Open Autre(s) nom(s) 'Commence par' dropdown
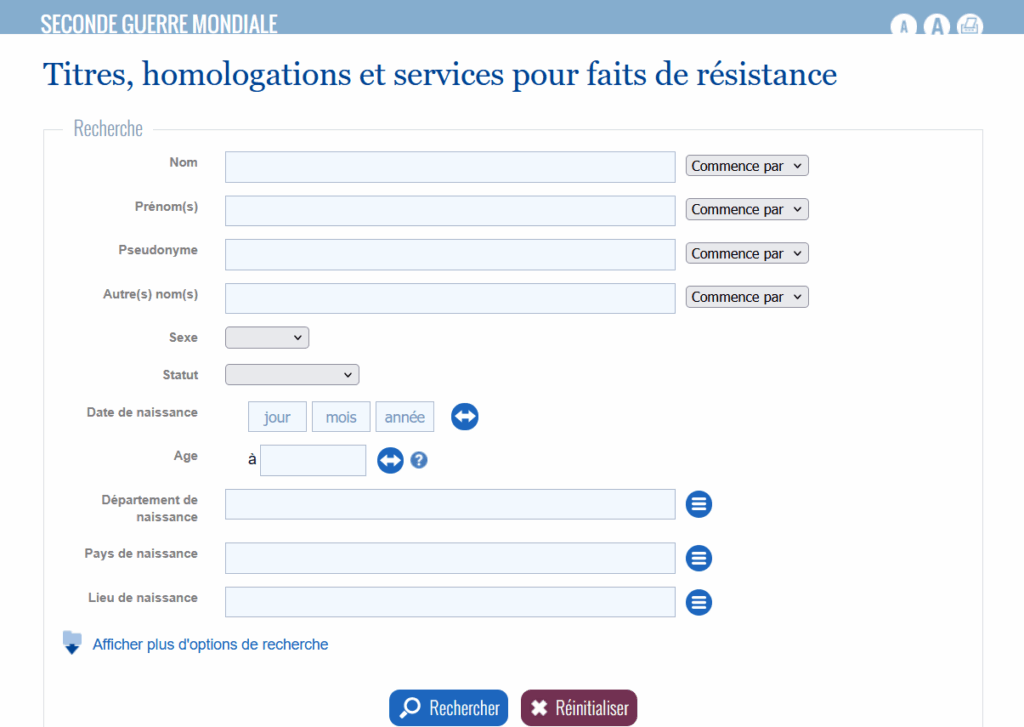The image size is (1024, 727). 746,297
